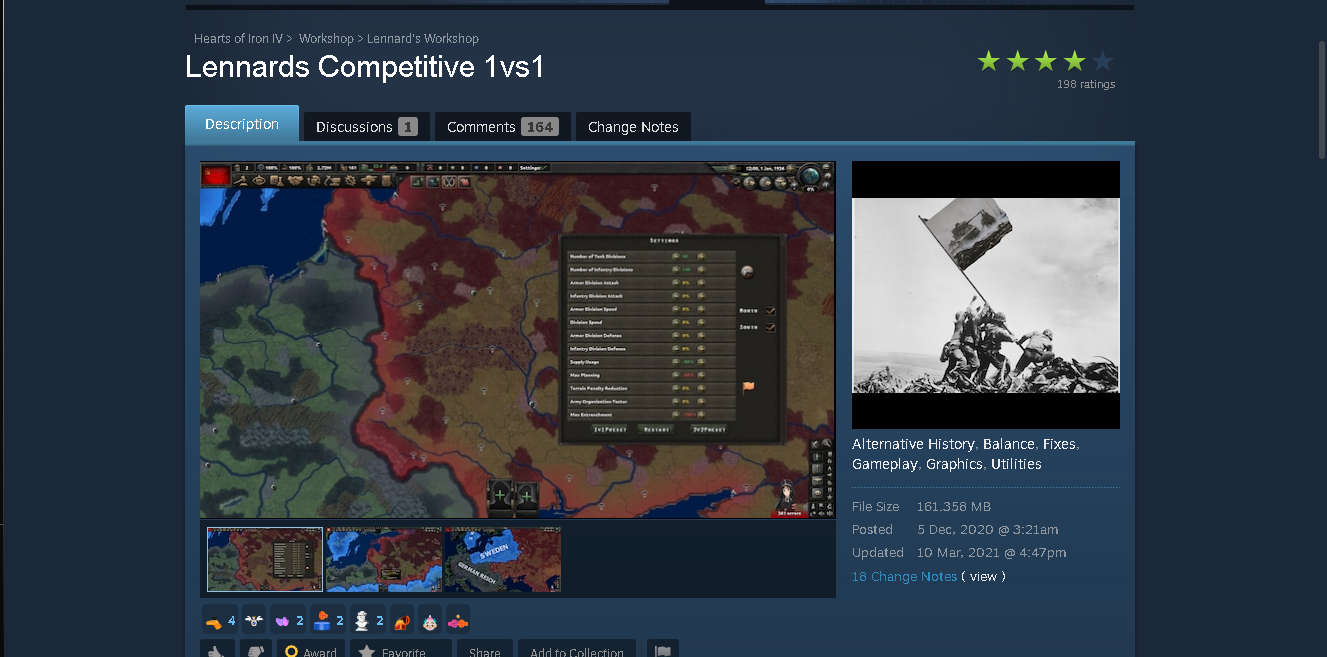
Task: Select the middle screenshot thumbnail
Action: point(383,560)
